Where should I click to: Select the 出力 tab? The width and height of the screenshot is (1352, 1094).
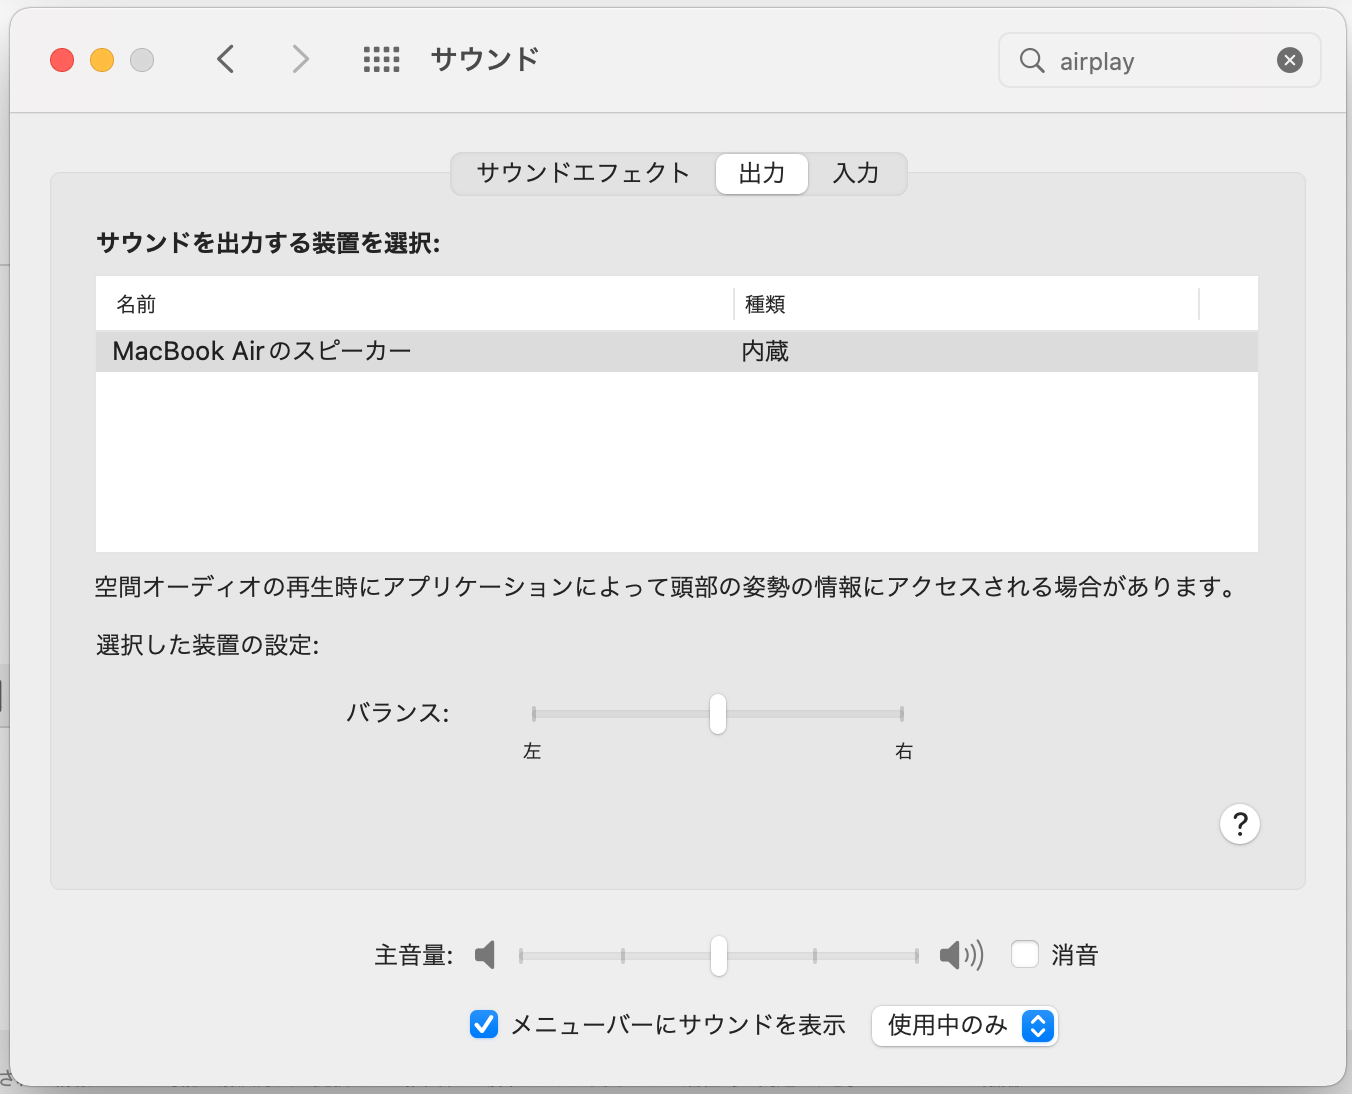click(761, 173)
